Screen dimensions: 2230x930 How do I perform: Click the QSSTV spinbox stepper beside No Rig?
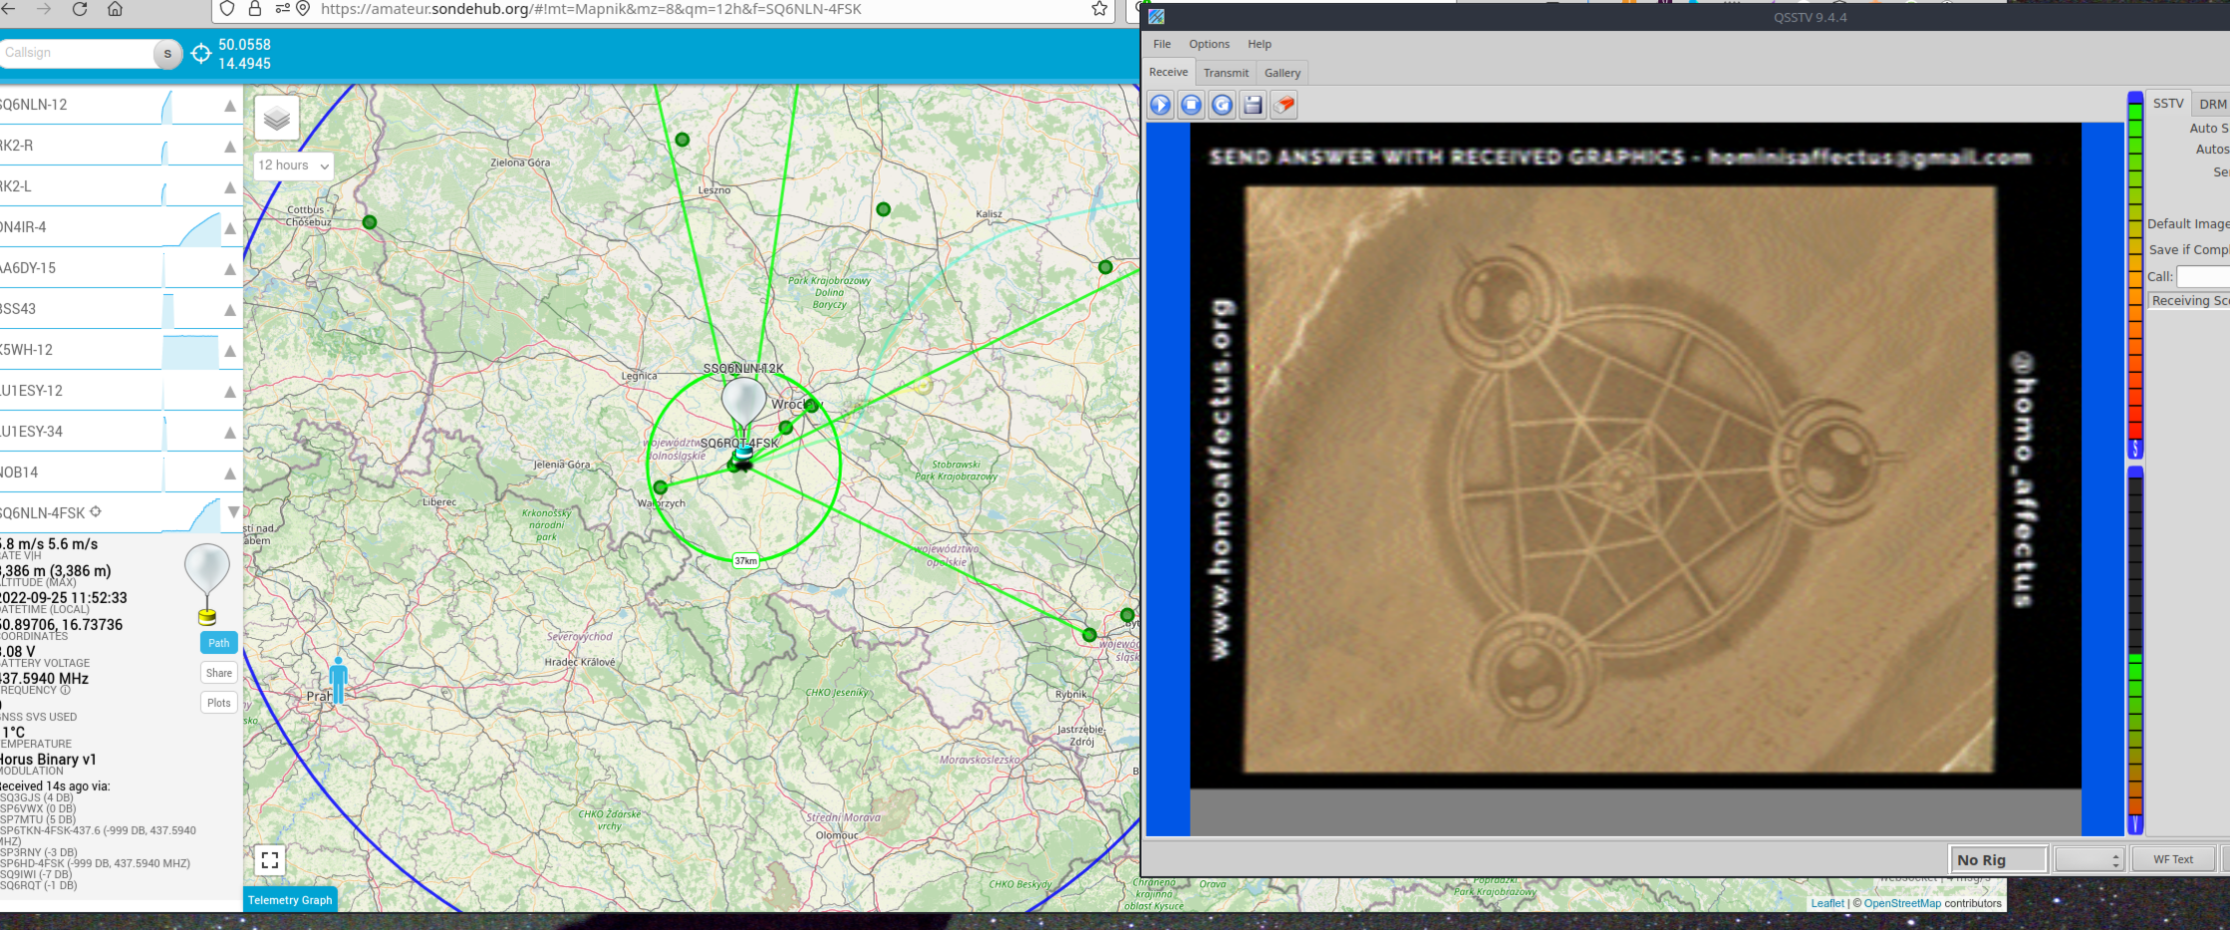coord(2089,859)
